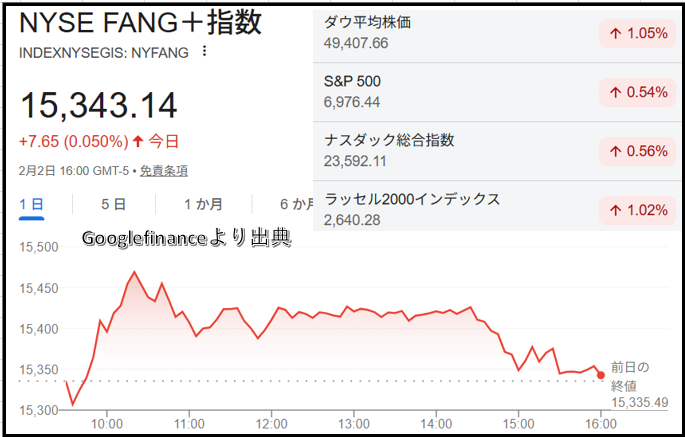This screenshot has height=437, width=685.
Task: Switch to the 5日 chart range tab
Action: click(113, 204)
